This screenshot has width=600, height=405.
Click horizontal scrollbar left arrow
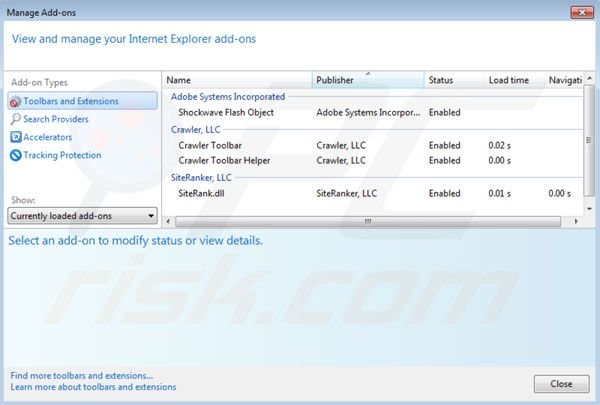[x=168, y=221]
